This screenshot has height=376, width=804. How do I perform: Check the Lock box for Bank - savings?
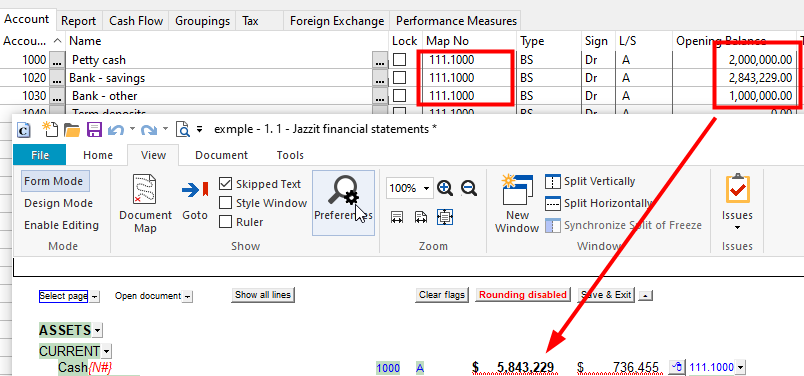point(399,78)
